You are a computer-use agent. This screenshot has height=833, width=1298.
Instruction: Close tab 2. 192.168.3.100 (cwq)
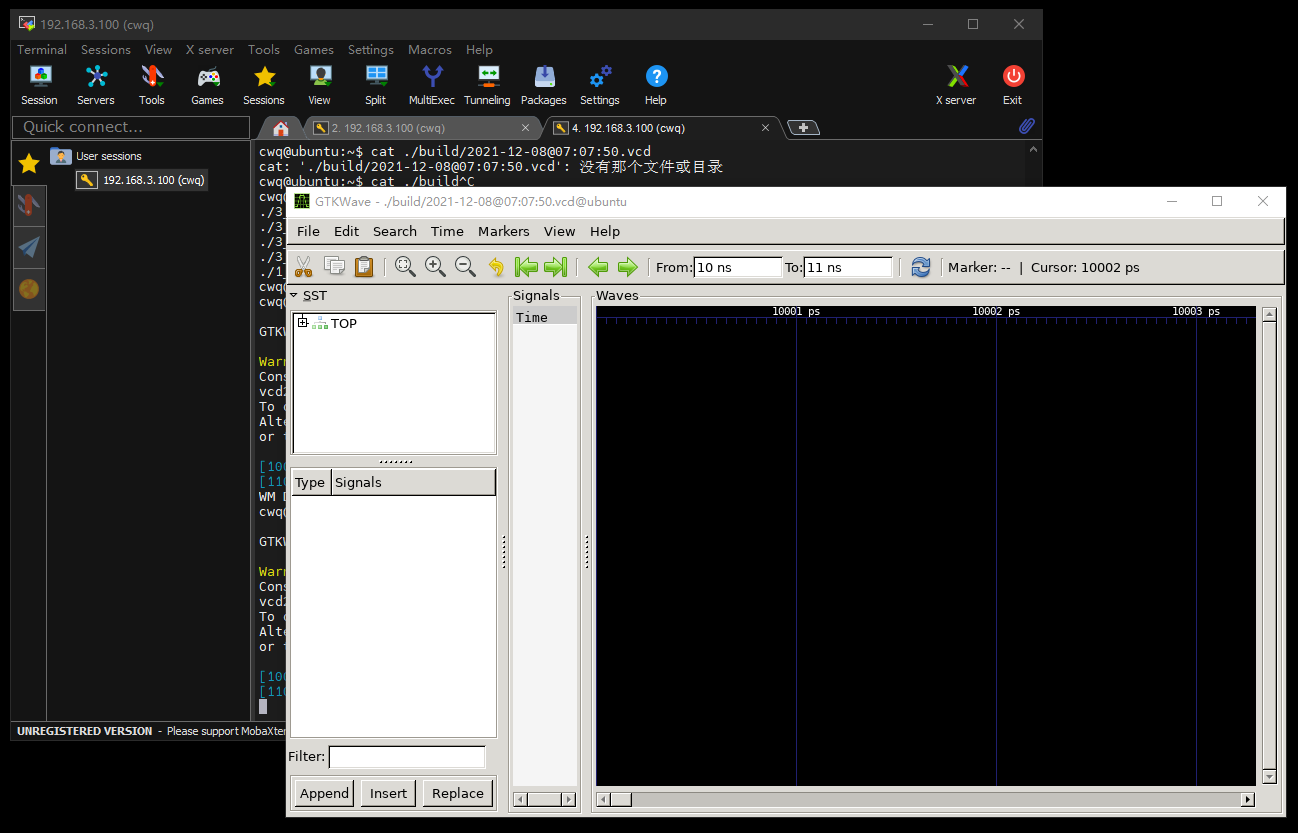coord(526,128)
